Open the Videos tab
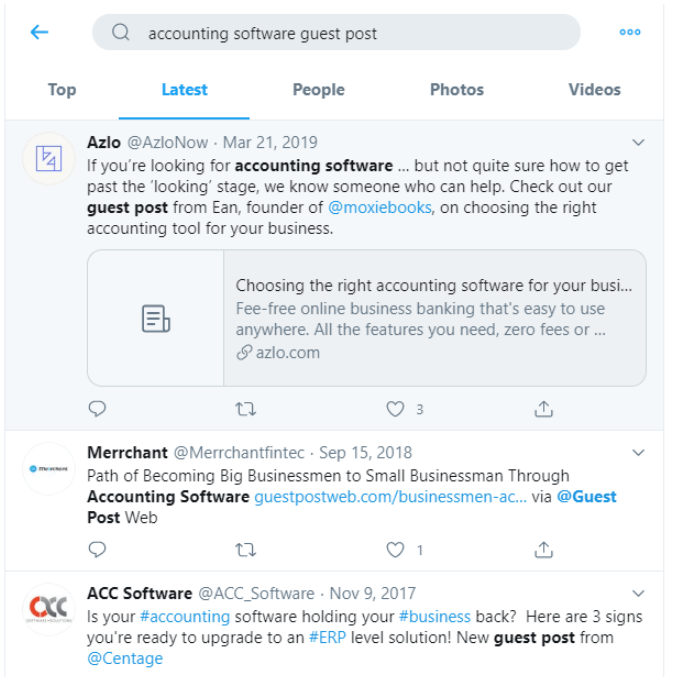The width and height of the screenshot is (674, 693). click(594, 90)
